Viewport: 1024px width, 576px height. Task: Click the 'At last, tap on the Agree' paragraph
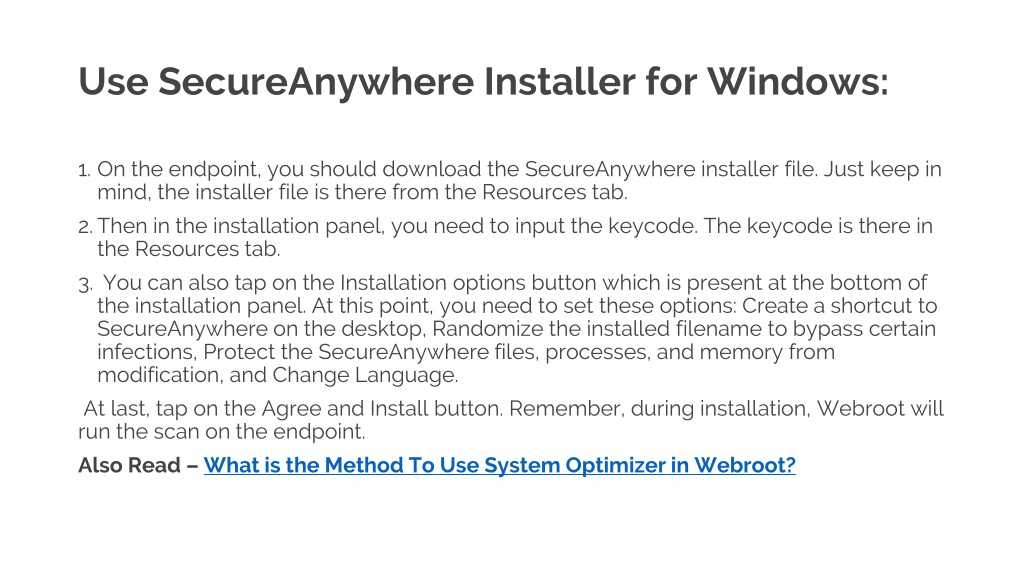(511, 419)
